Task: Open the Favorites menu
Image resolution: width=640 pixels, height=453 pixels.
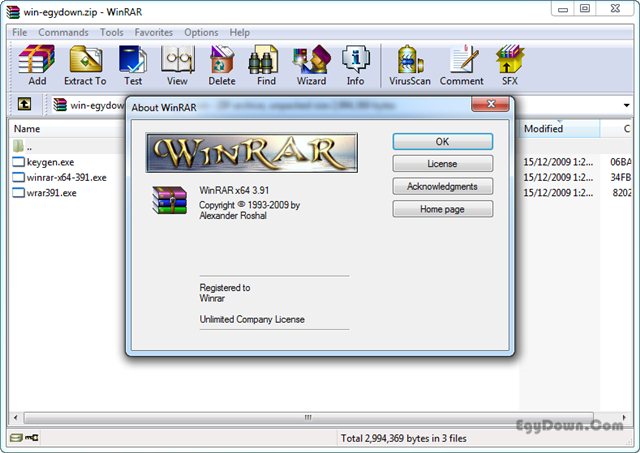Action: pos(153,32)
